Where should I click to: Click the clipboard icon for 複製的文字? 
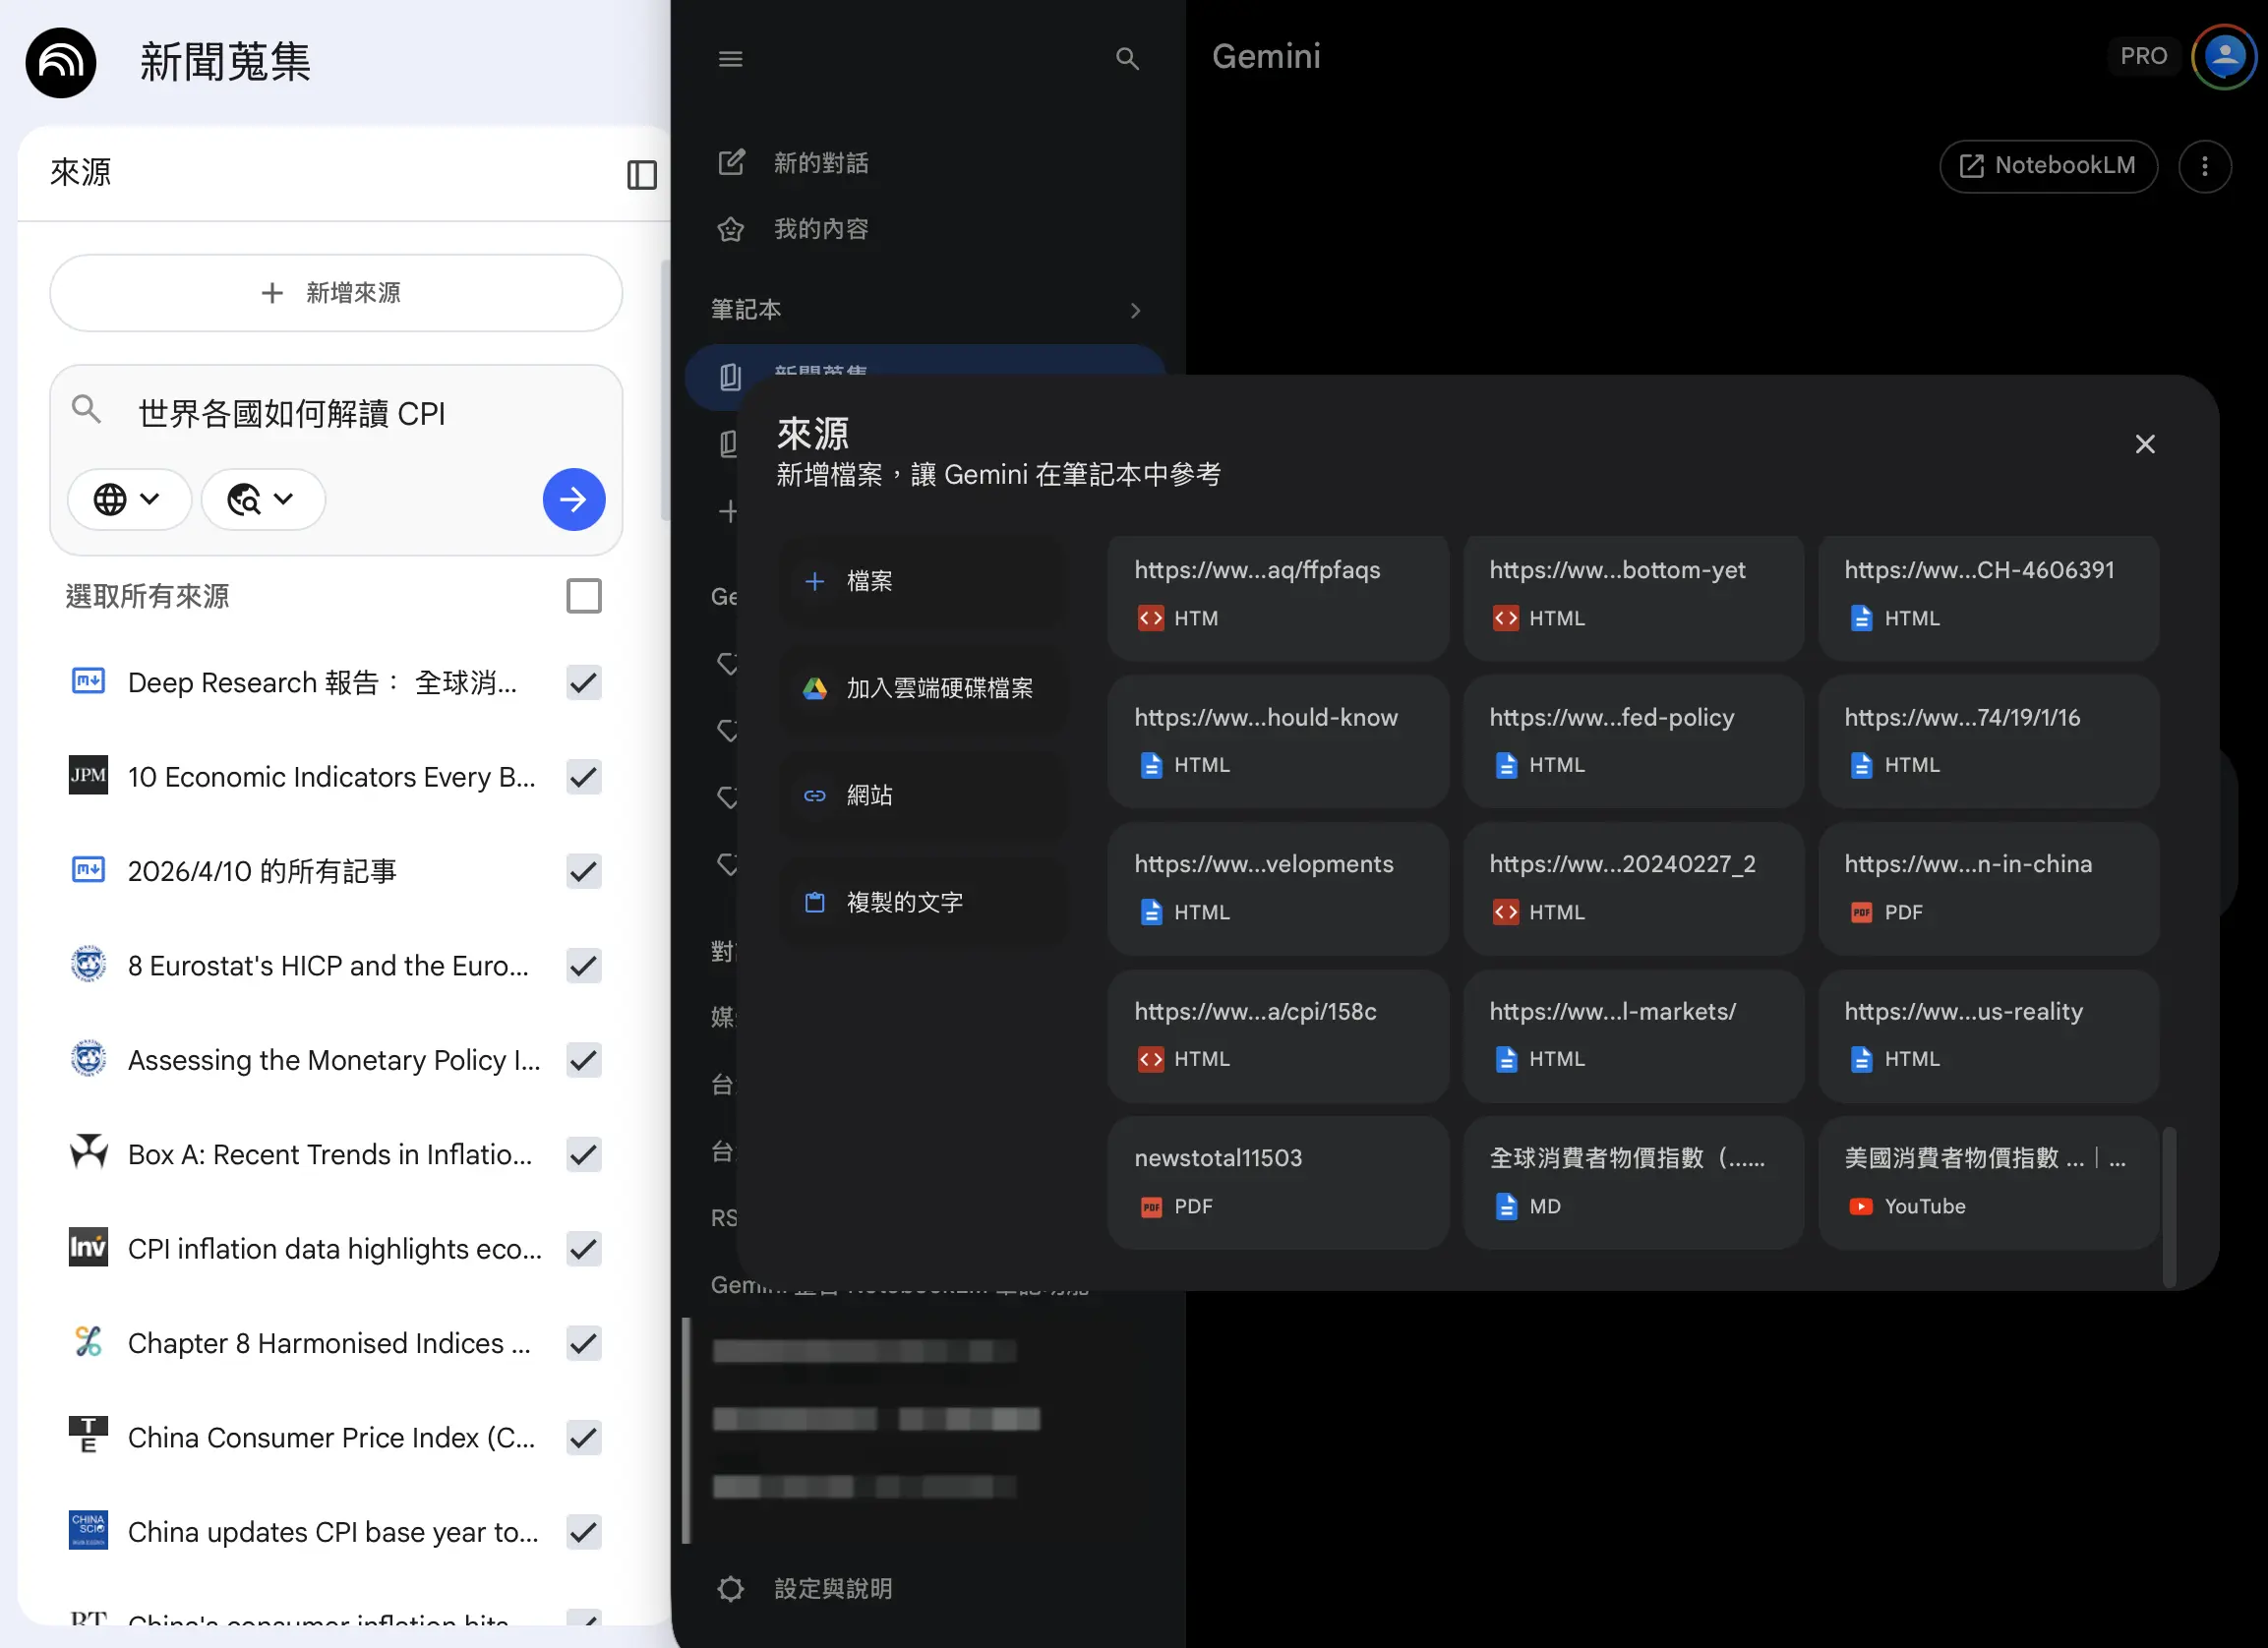click(815, 902)
